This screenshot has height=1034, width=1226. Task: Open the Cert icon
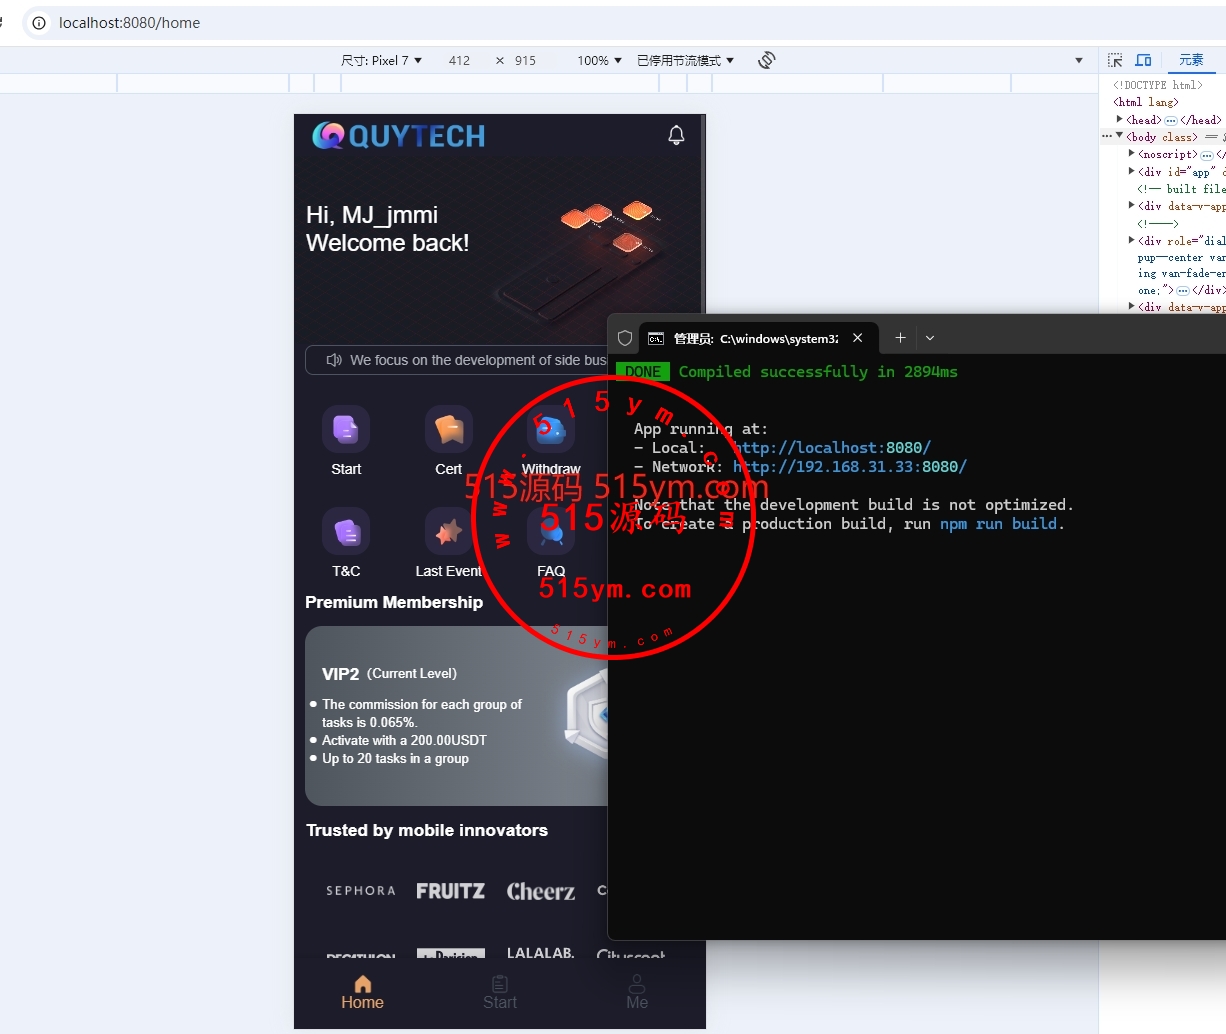[x=448, y=430]
